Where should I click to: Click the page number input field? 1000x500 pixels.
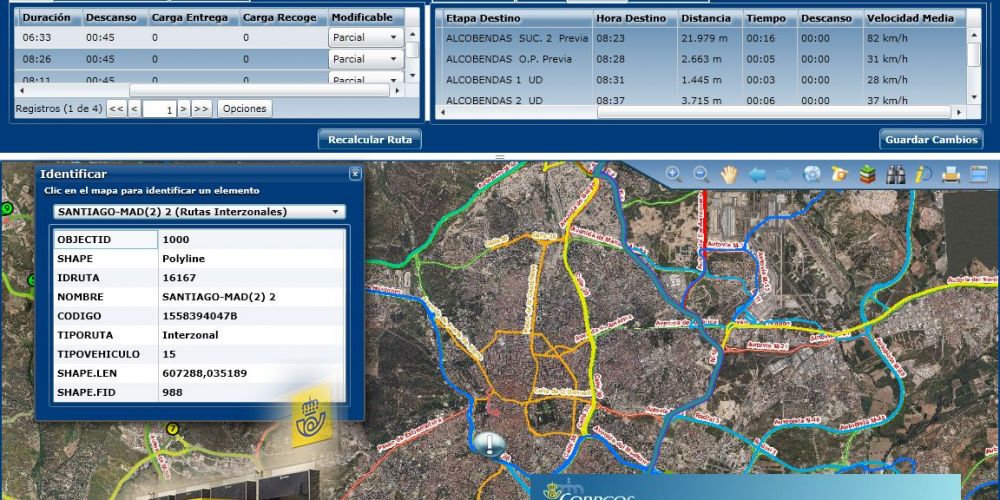pyautogui.click(x=159, y=108)
